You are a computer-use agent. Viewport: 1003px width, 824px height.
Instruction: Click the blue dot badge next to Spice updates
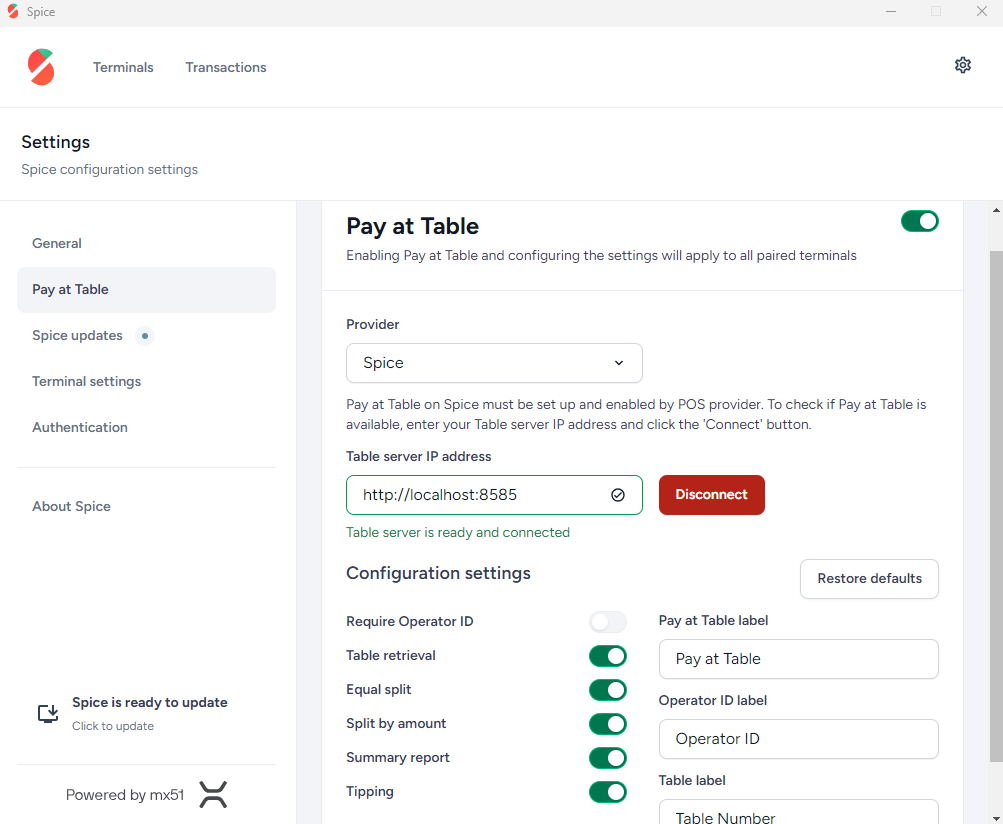coord(145,336)
